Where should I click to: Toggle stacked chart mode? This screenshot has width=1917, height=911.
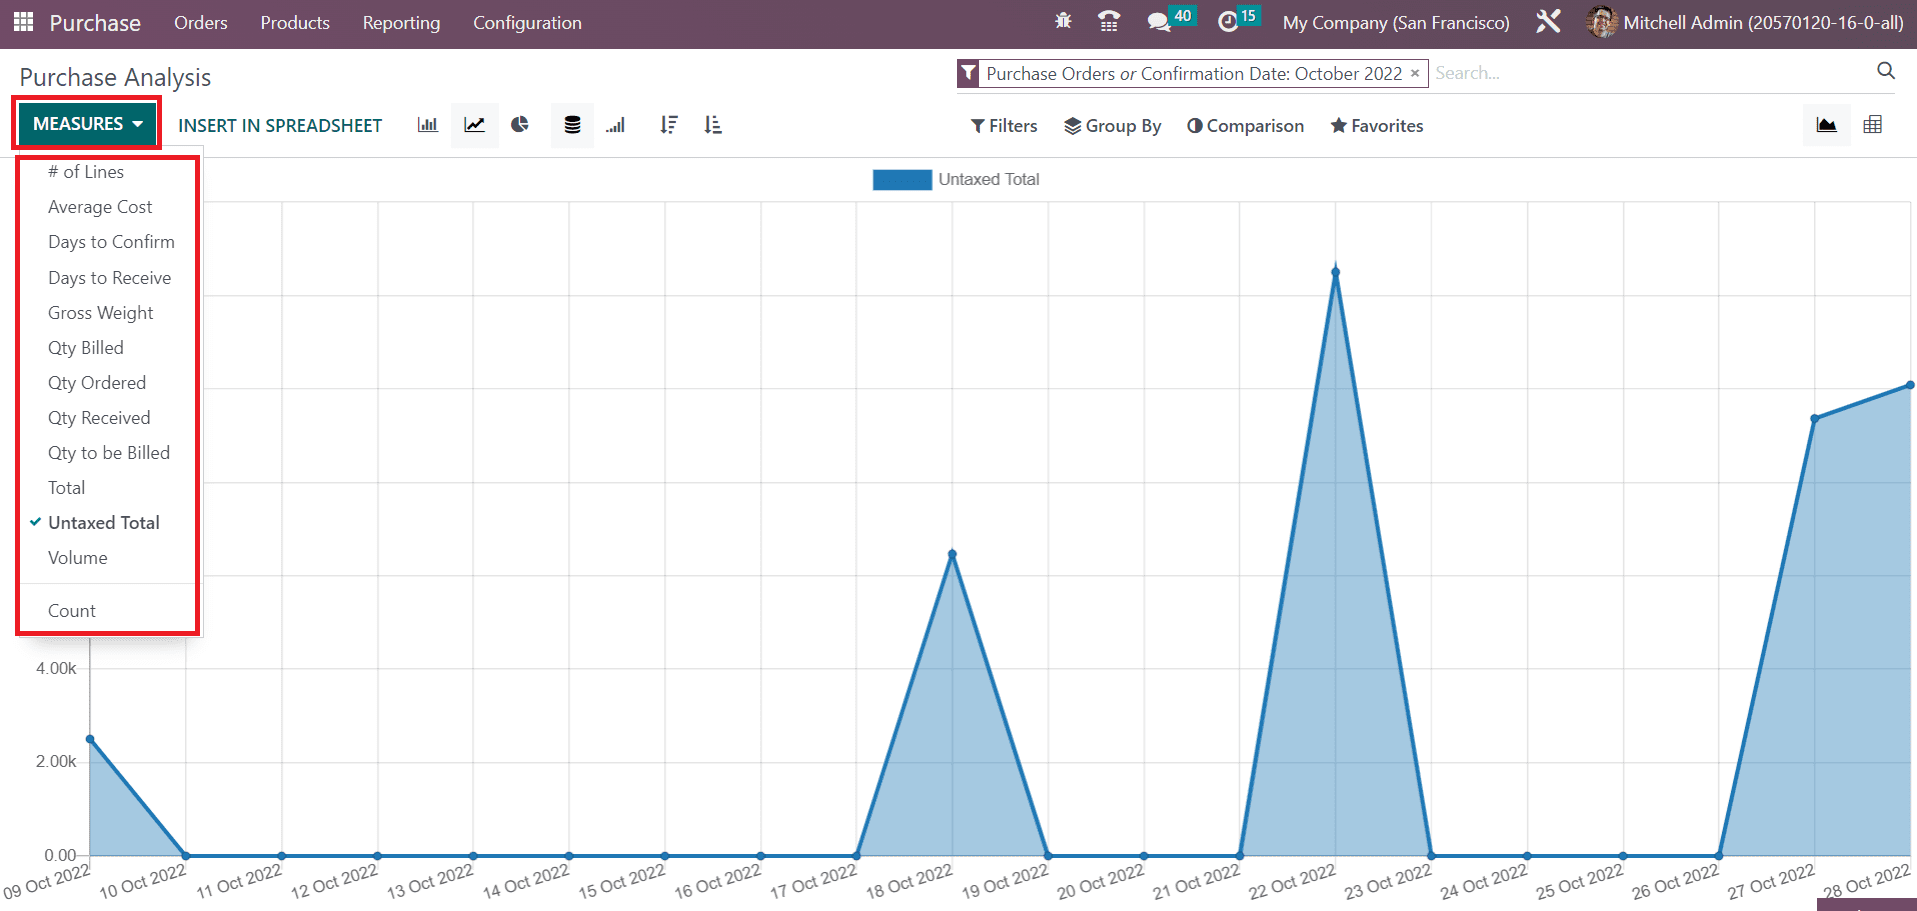tap(572, 125)
